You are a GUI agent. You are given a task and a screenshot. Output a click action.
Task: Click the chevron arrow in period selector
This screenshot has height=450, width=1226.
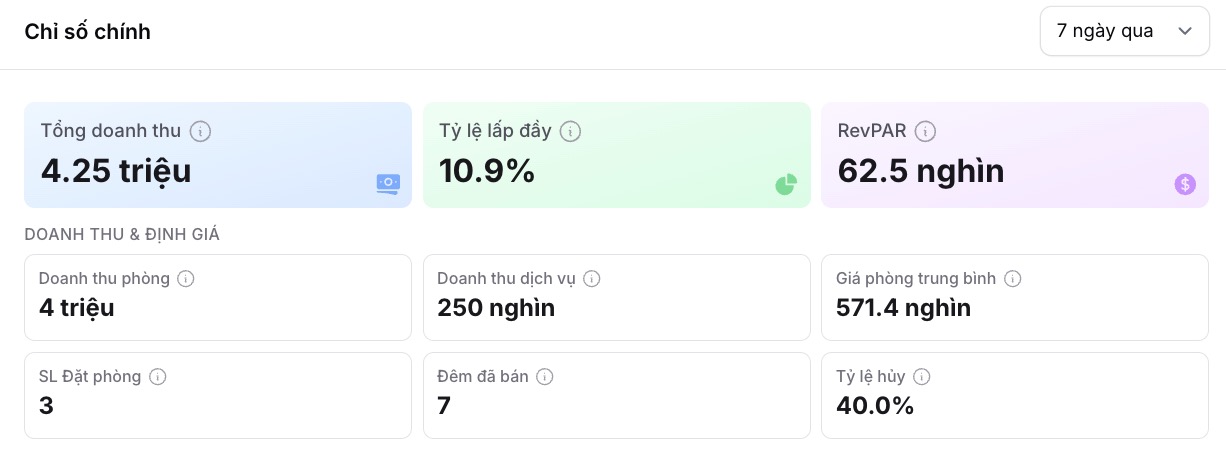tap(1185, 32)
